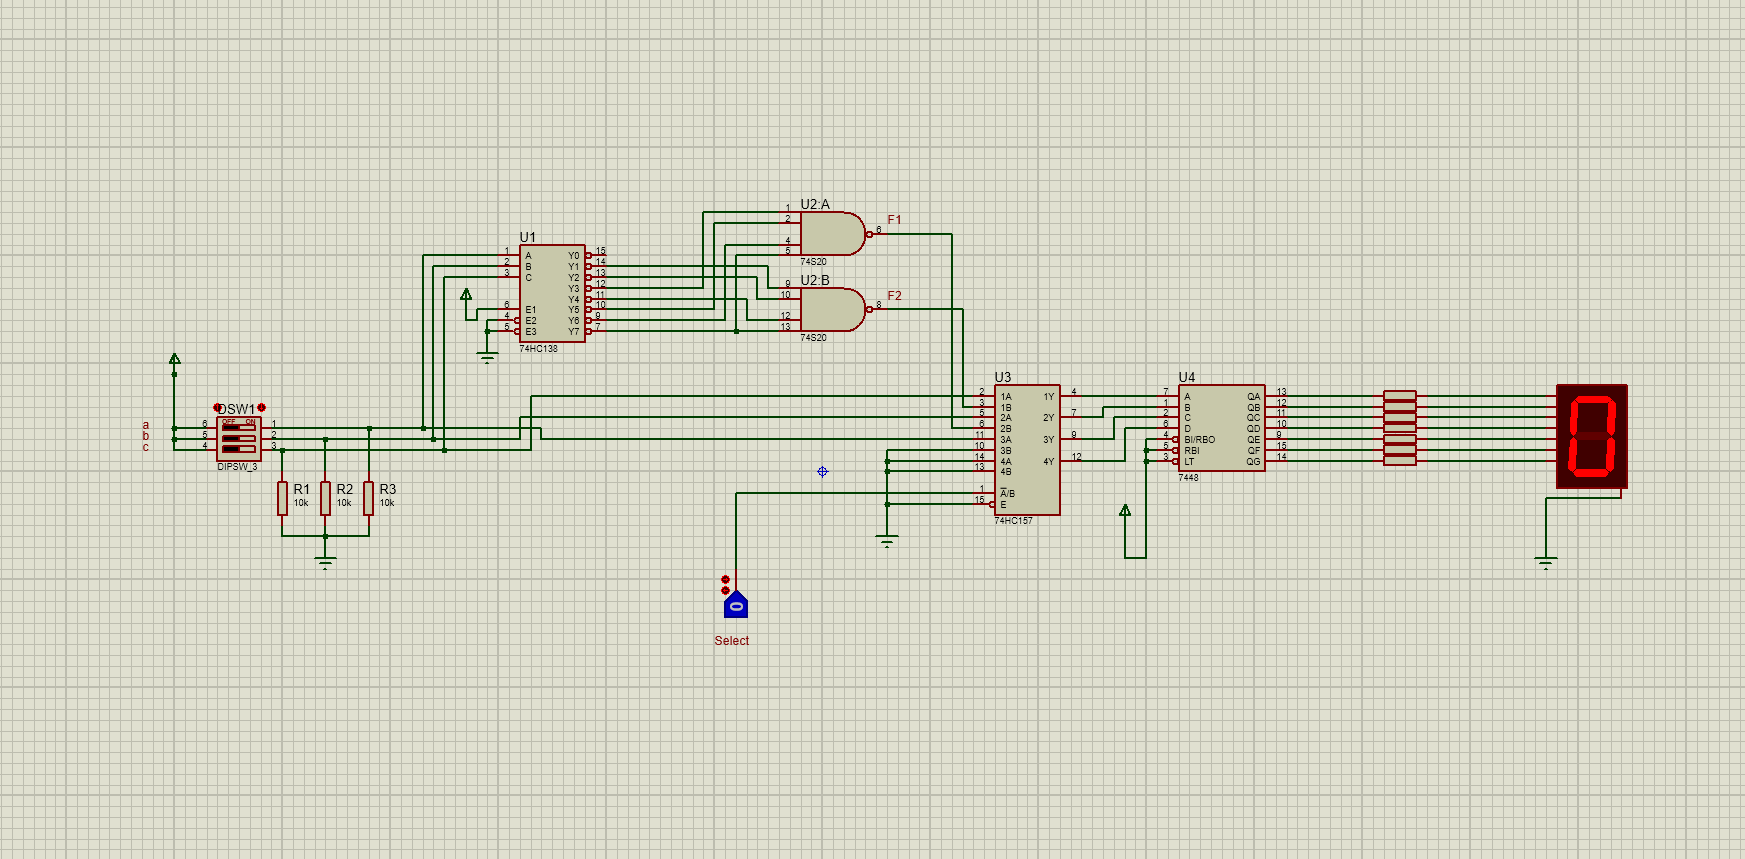This screenshot has width=1745, height=859.
Task: Click the R1 reference label
Action: (x=301, y=489)
